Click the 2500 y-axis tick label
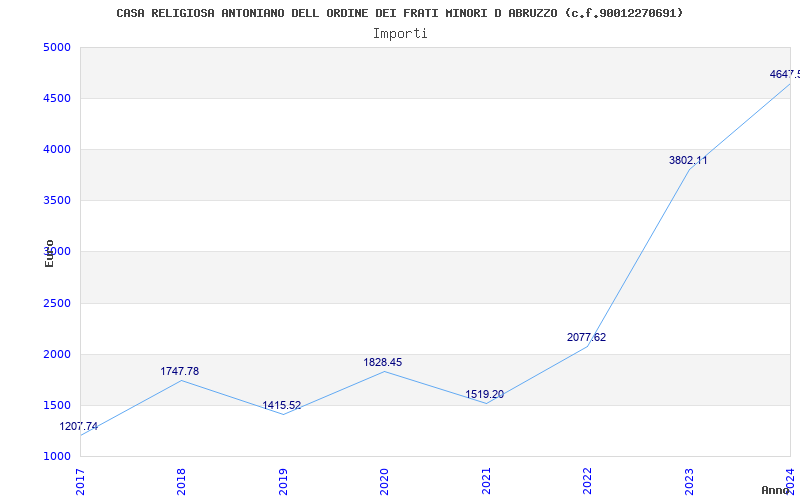 pyautogui.click(x=57, y=303)
